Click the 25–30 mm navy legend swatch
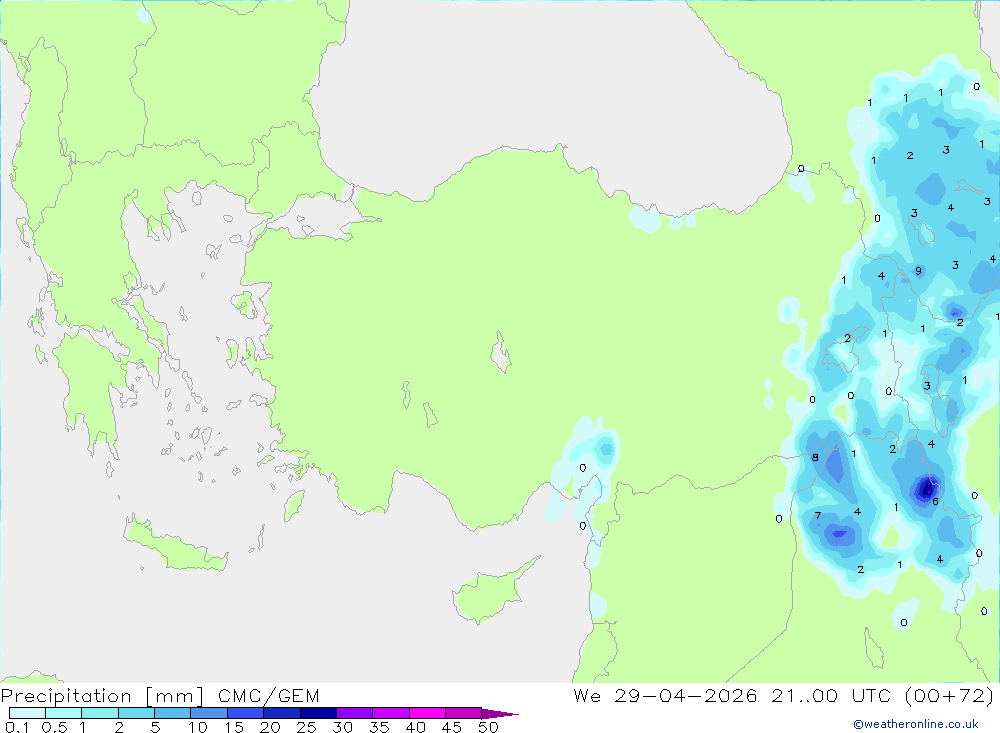 pyautogui.click(x=318, y=713)
